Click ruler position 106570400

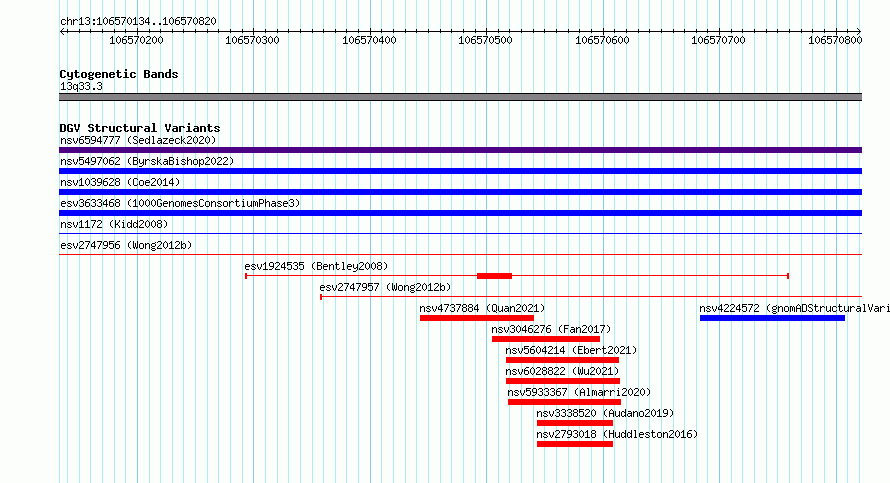370,40
